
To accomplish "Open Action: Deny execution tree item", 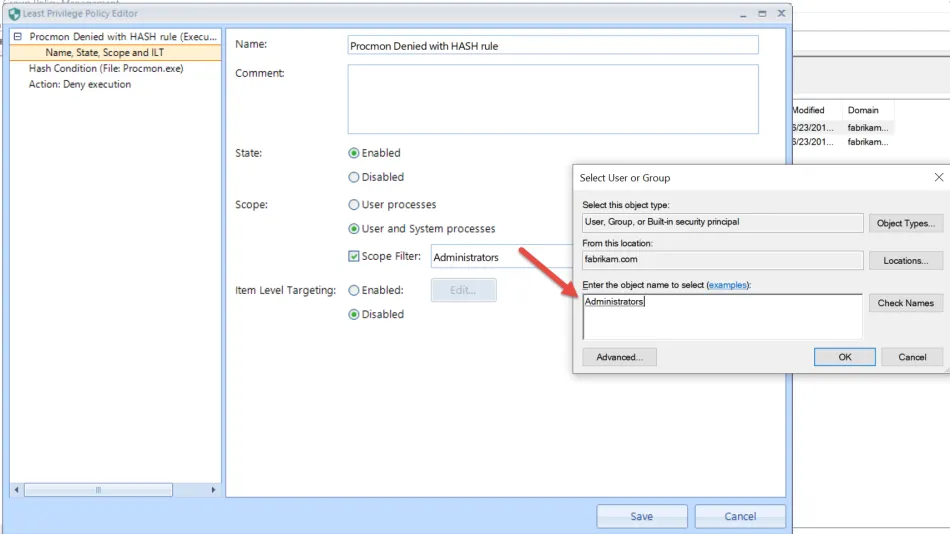I will 79,84.
